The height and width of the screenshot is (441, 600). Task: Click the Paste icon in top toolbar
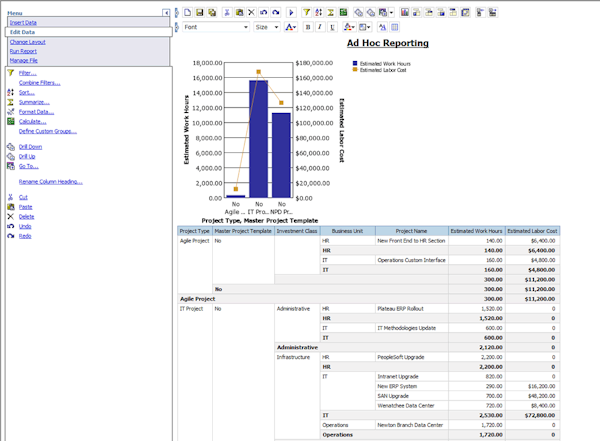click(x=239, y=13)
